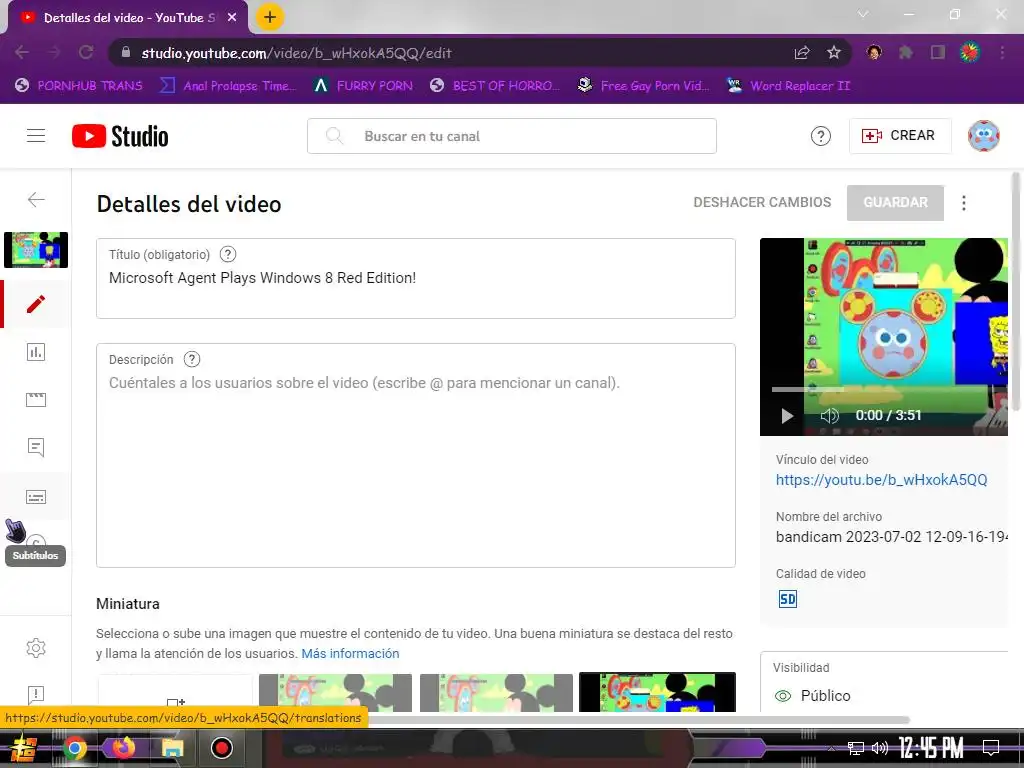Click the Windows Start button
Screen dimensions: 1024x768
[x=24, y=748]
